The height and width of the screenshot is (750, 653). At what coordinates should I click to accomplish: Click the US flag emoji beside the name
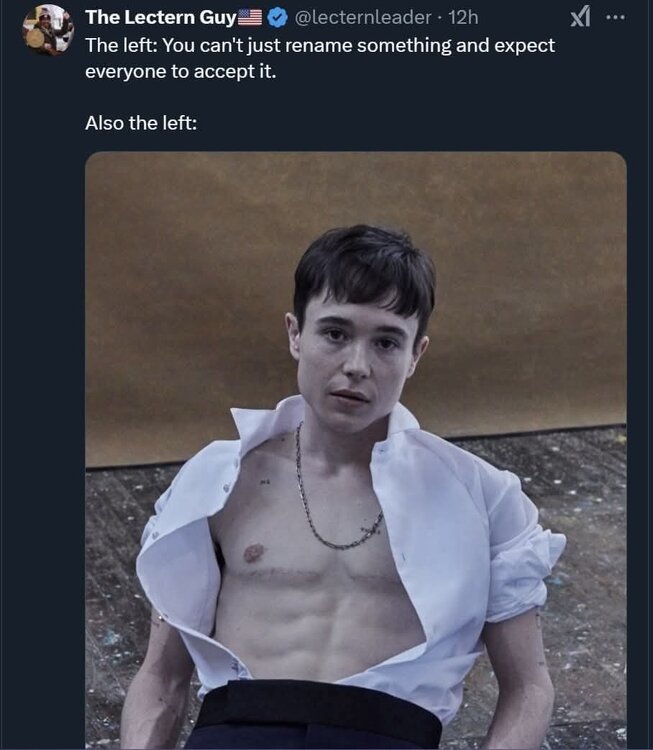[250, 17]
